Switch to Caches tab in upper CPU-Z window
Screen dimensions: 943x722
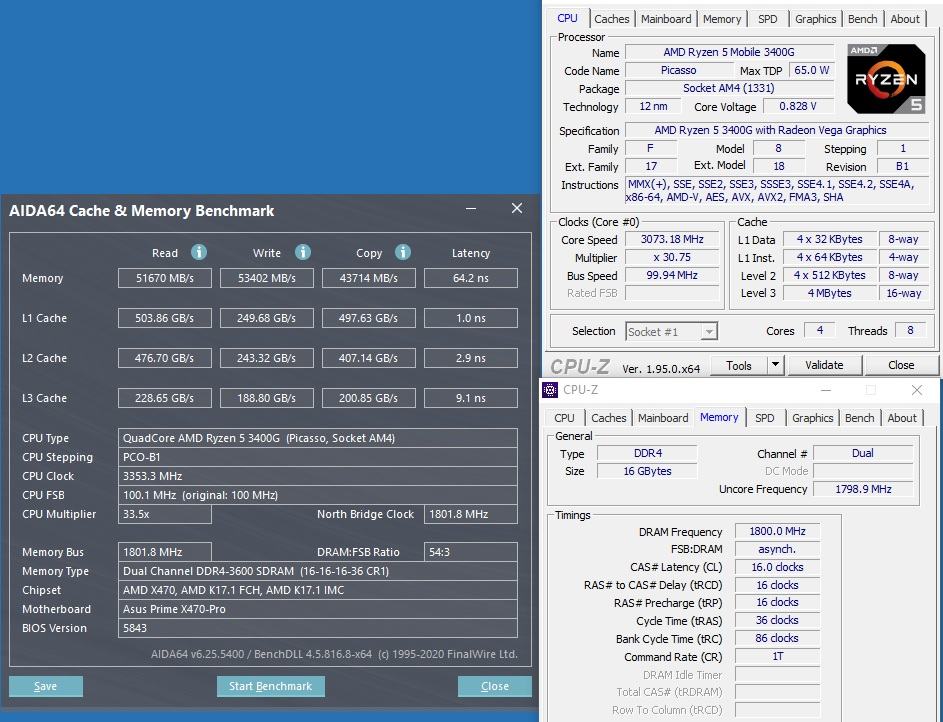pos(612,19)
